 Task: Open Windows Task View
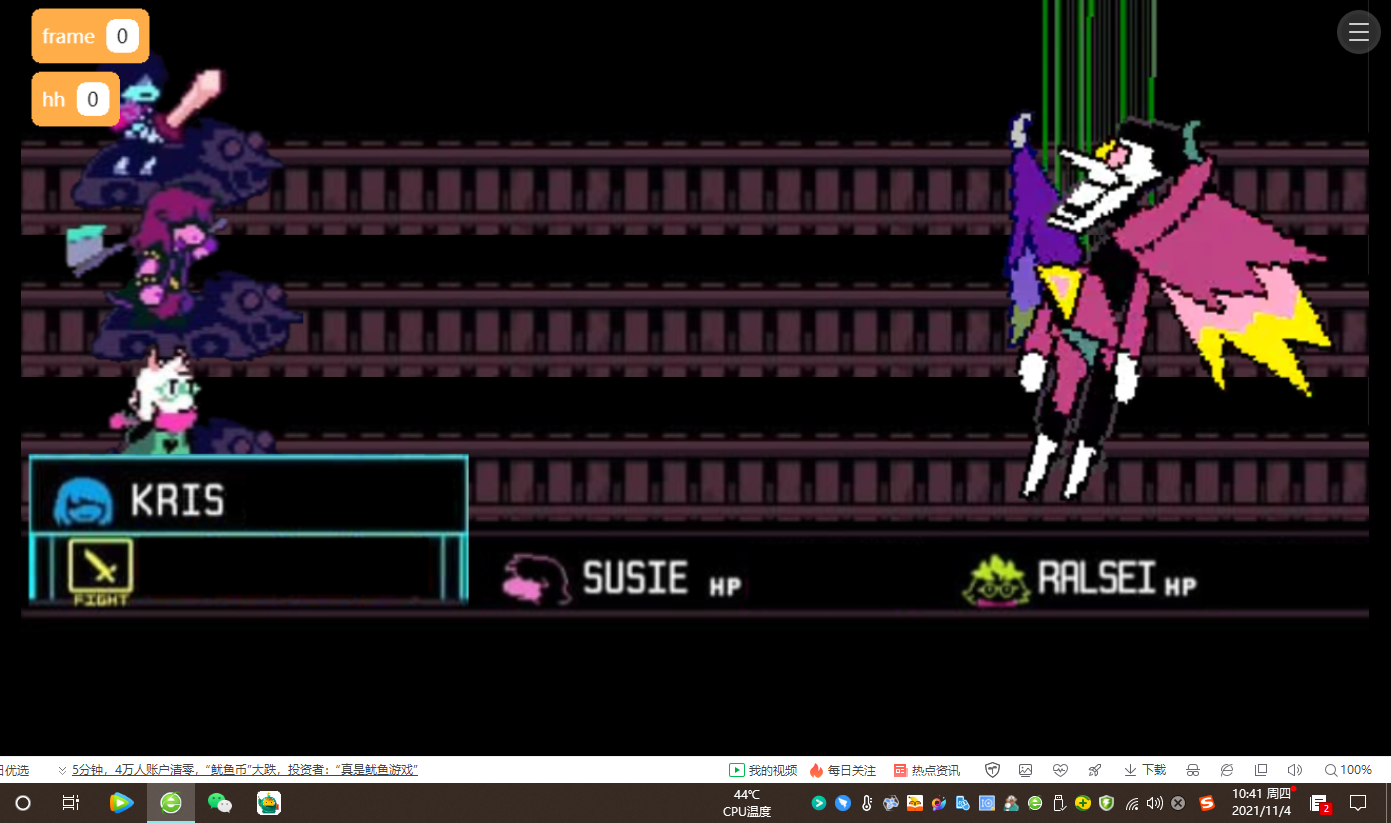coord(70,803)
